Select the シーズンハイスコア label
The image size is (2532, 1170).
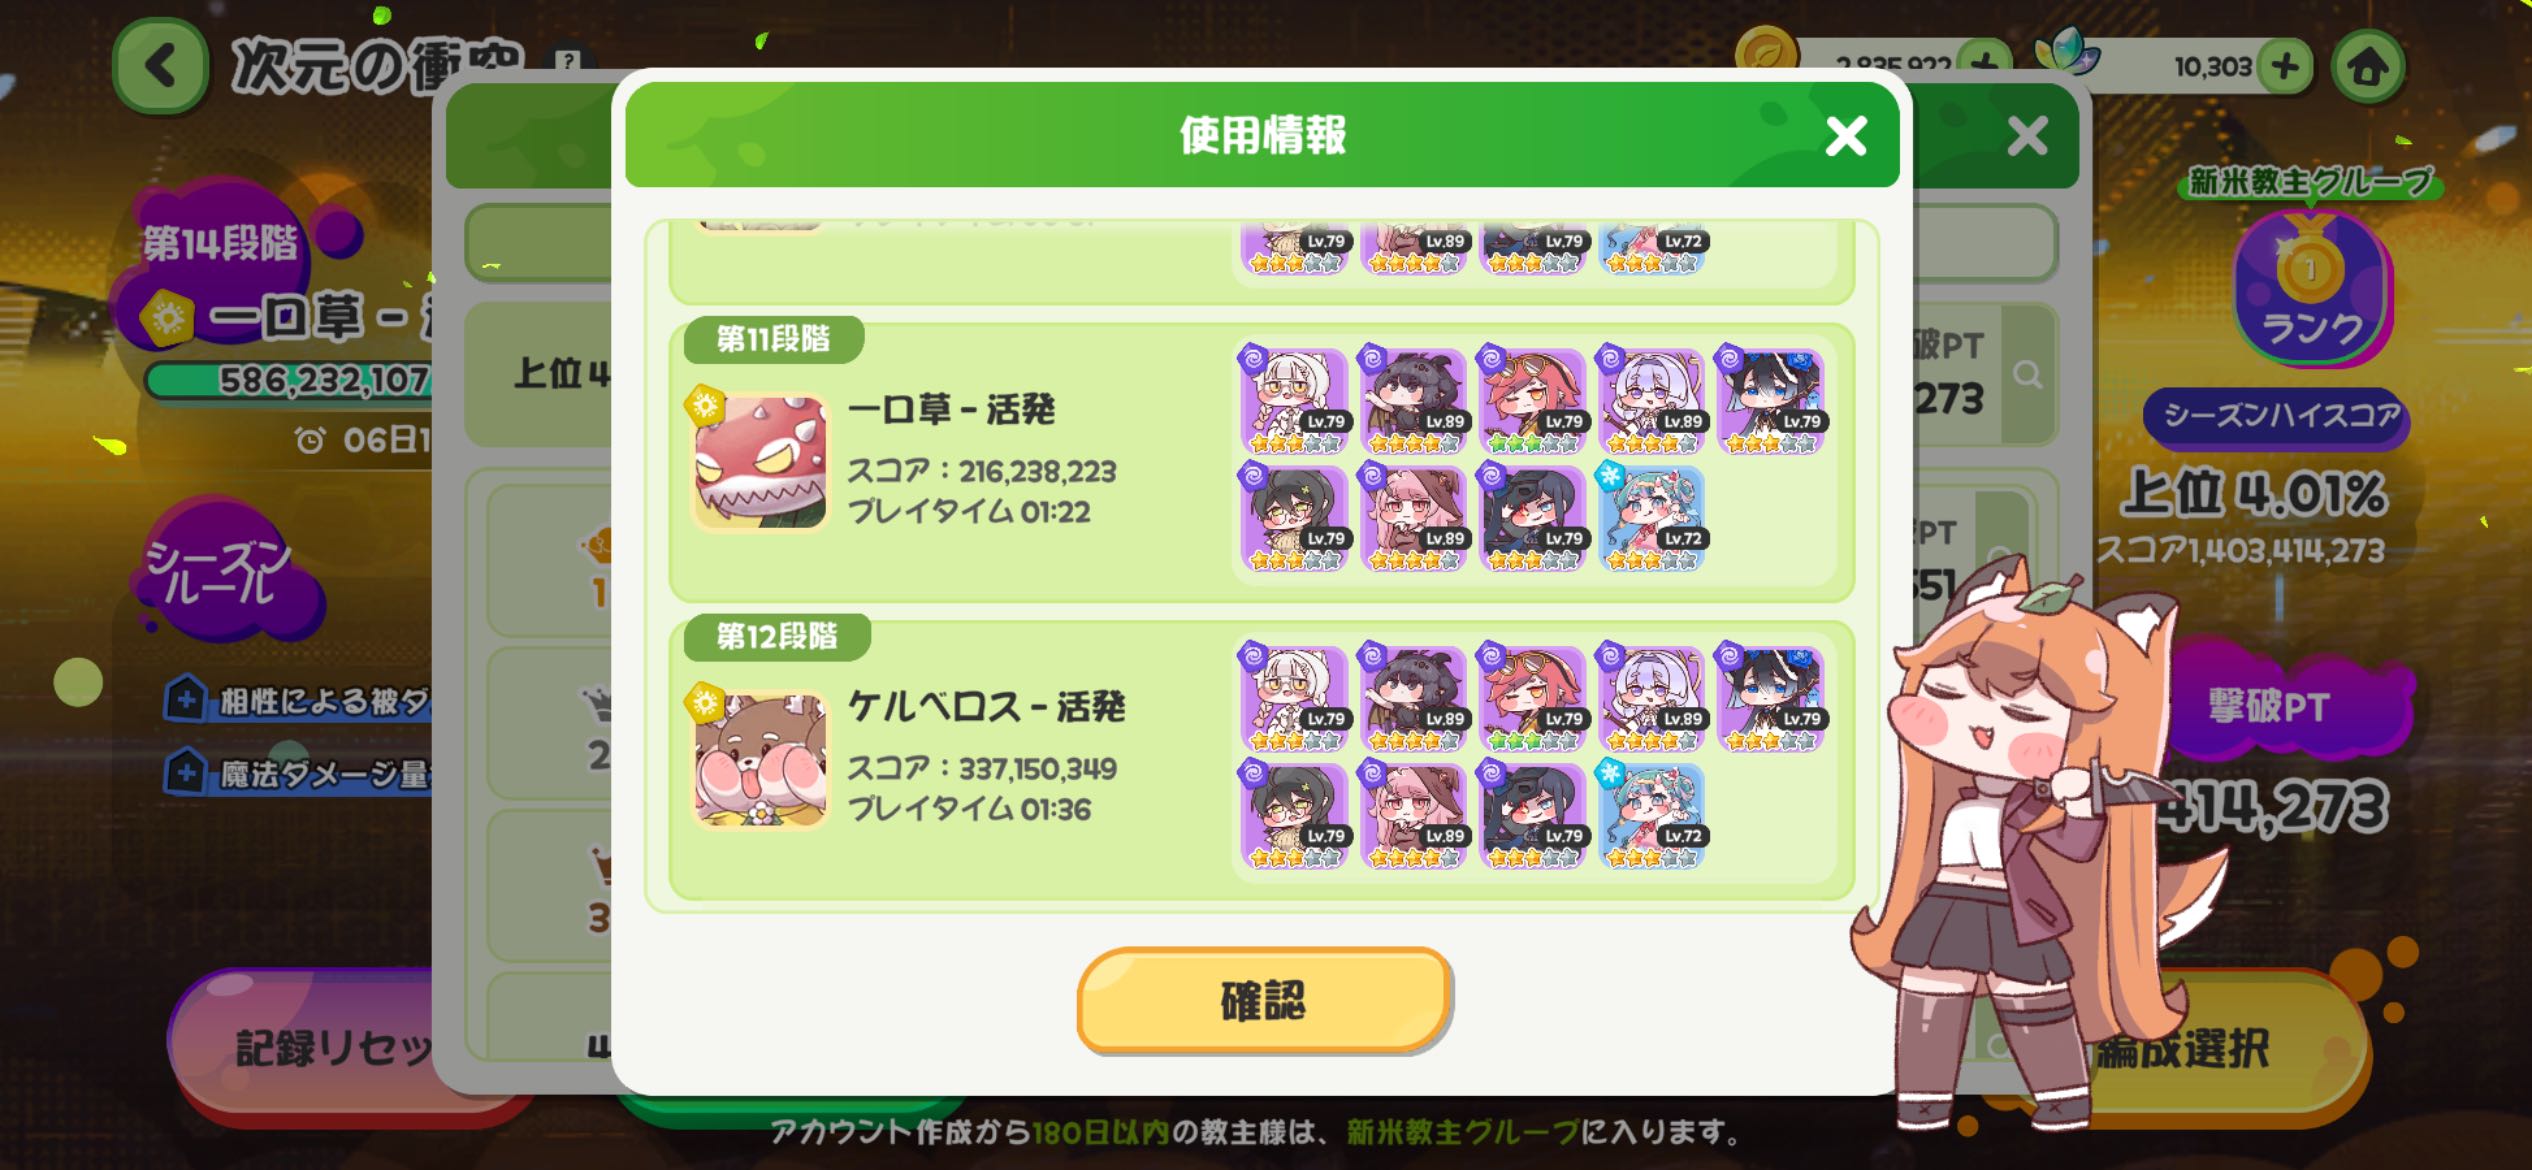pos(2278,416)
